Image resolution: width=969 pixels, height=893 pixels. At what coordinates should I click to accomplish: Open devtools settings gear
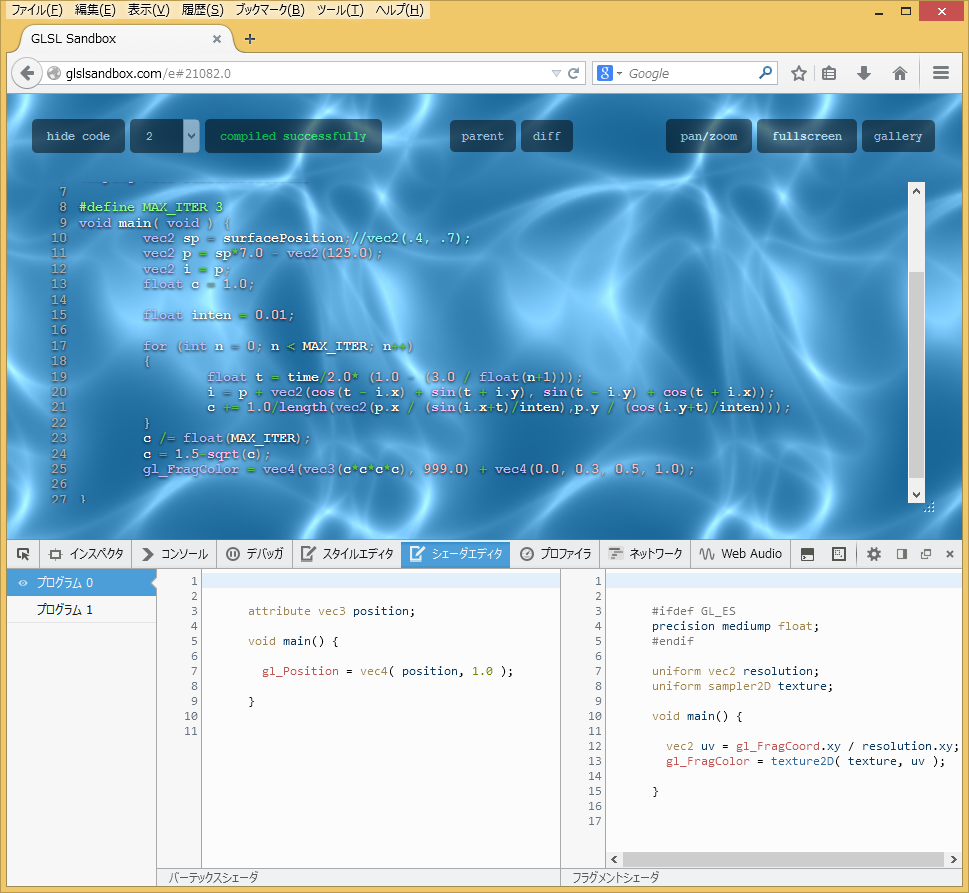click(x=873, y=554)
